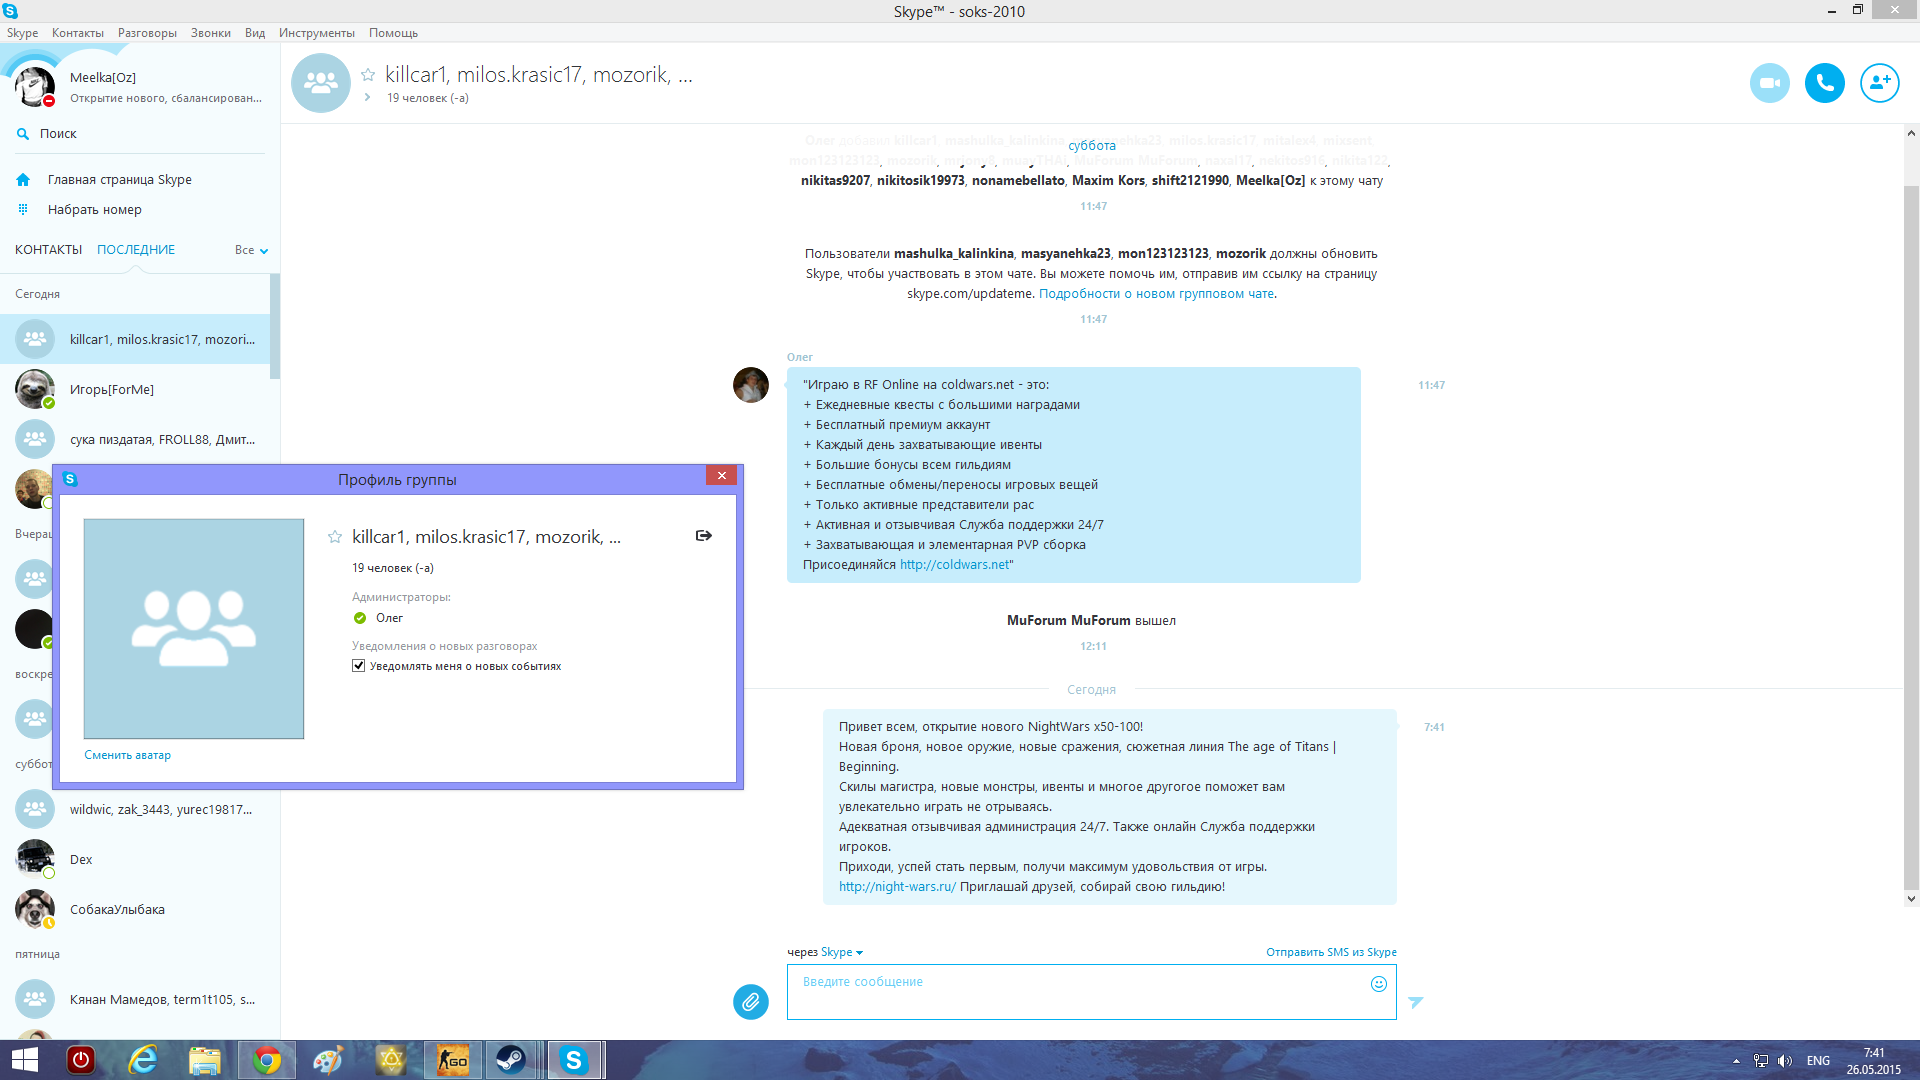Click administrator Олег in group profile
This screenshot has height=1080, width=1920.
[x=389, y=618]
